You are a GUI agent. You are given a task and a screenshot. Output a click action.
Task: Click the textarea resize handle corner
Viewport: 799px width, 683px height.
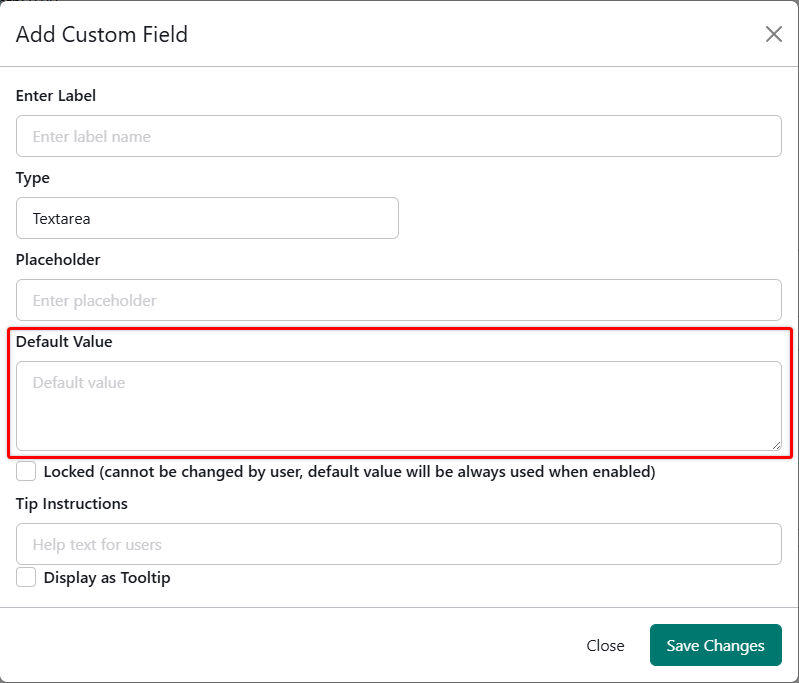(775, 444)
